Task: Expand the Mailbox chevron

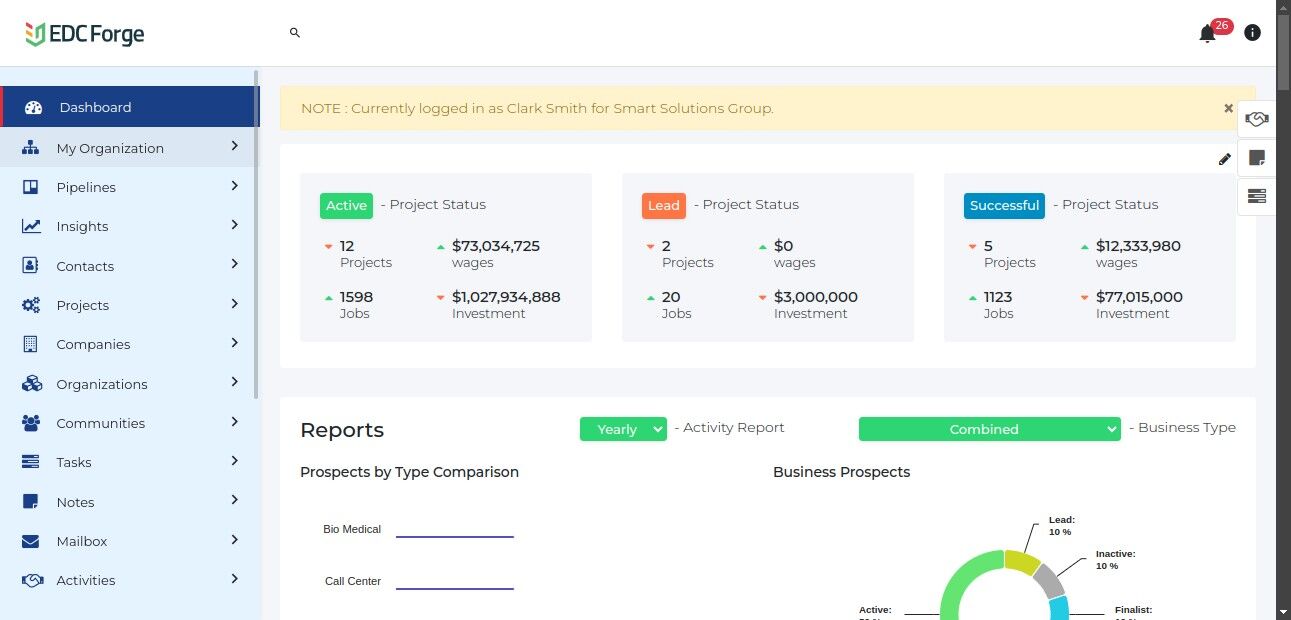Action: (x=235, y=540)
